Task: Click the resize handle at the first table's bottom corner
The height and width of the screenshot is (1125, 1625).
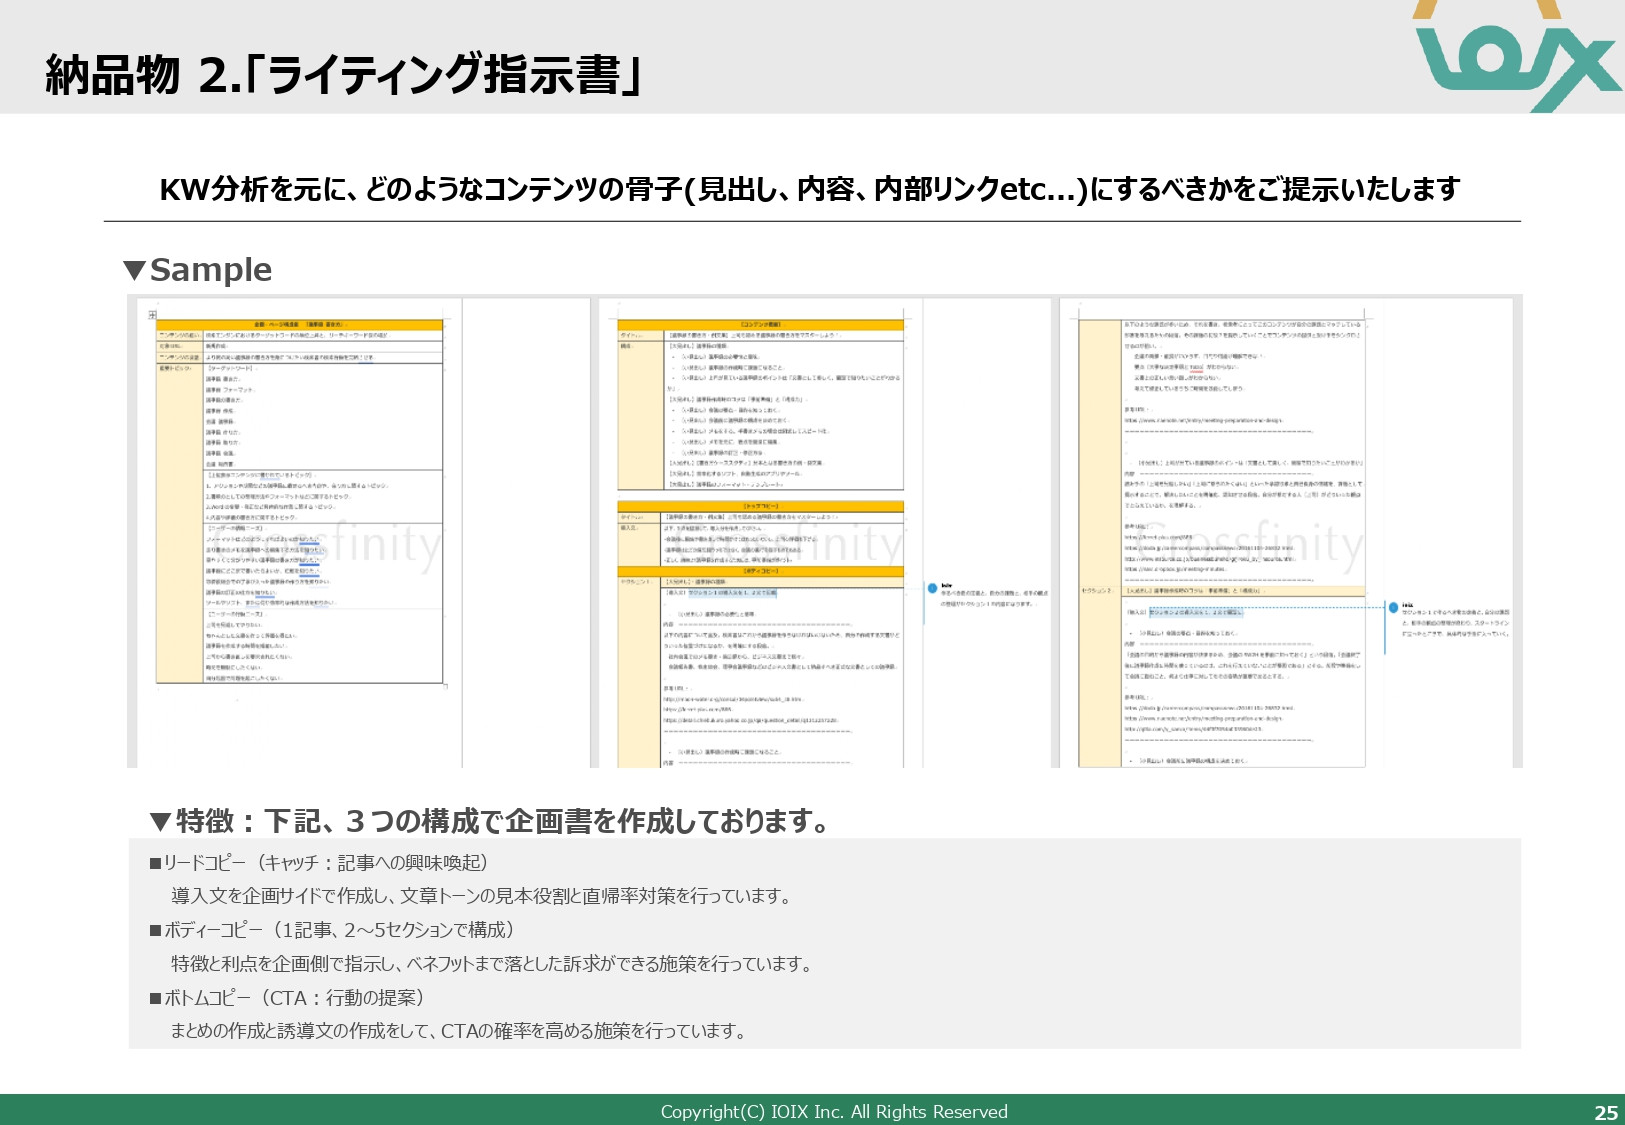Action: pos(446,685)
